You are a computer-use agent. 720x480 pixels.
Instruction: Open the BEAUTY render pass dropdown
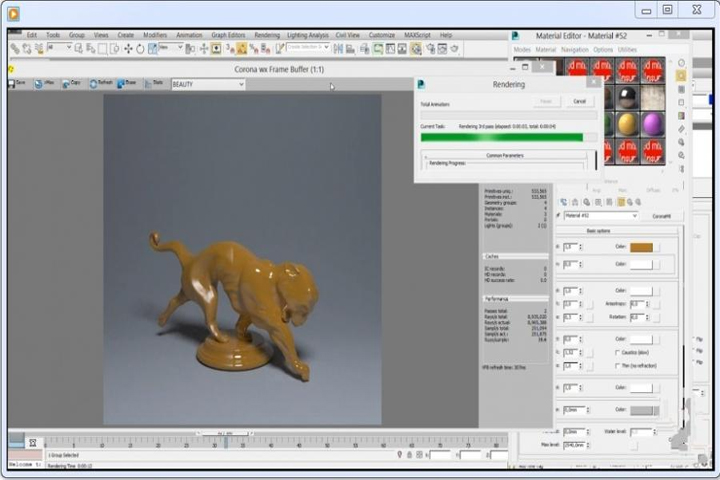tap(207, 85)
